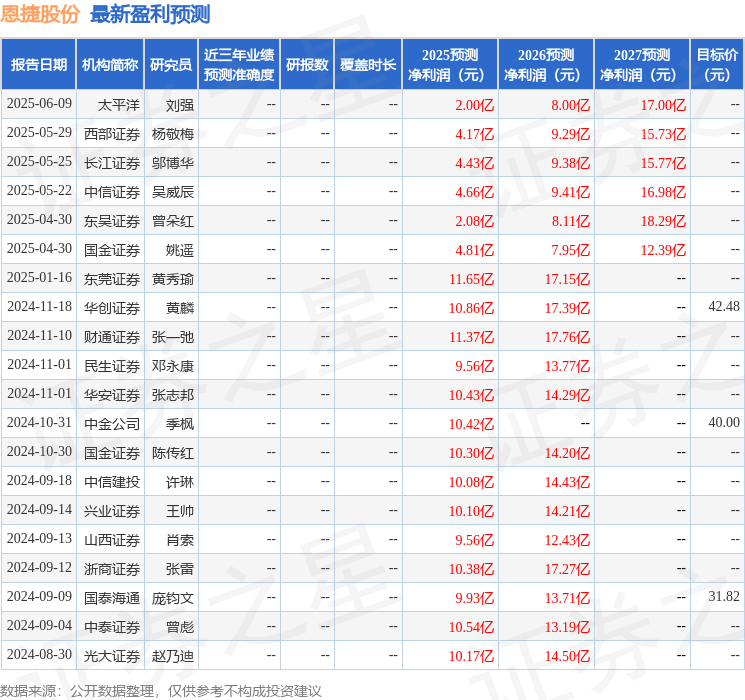Select the 山西证券 institution cell

(112, 539)
